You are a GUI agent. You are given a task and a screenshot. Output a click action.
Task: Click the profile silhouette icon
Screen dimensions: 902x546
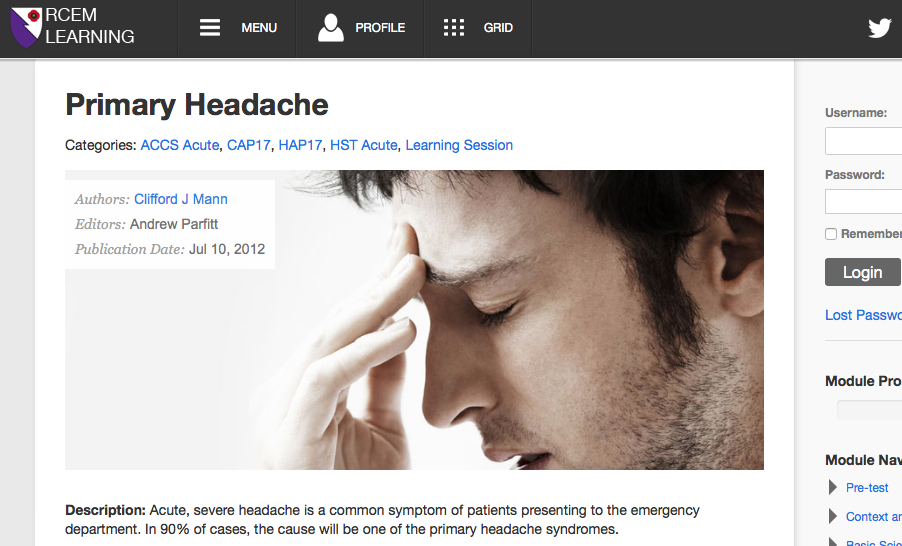point(331,28)
